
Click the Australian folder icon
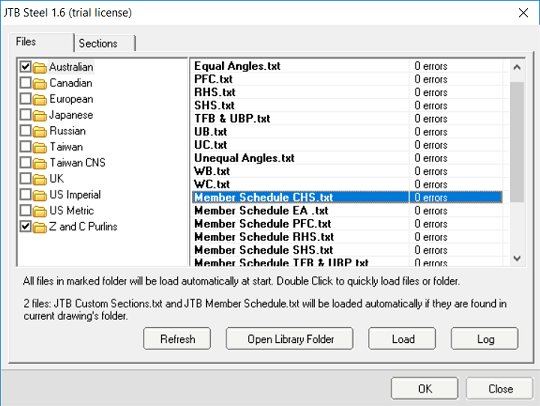pyautogui.click(x=40, y=67)
